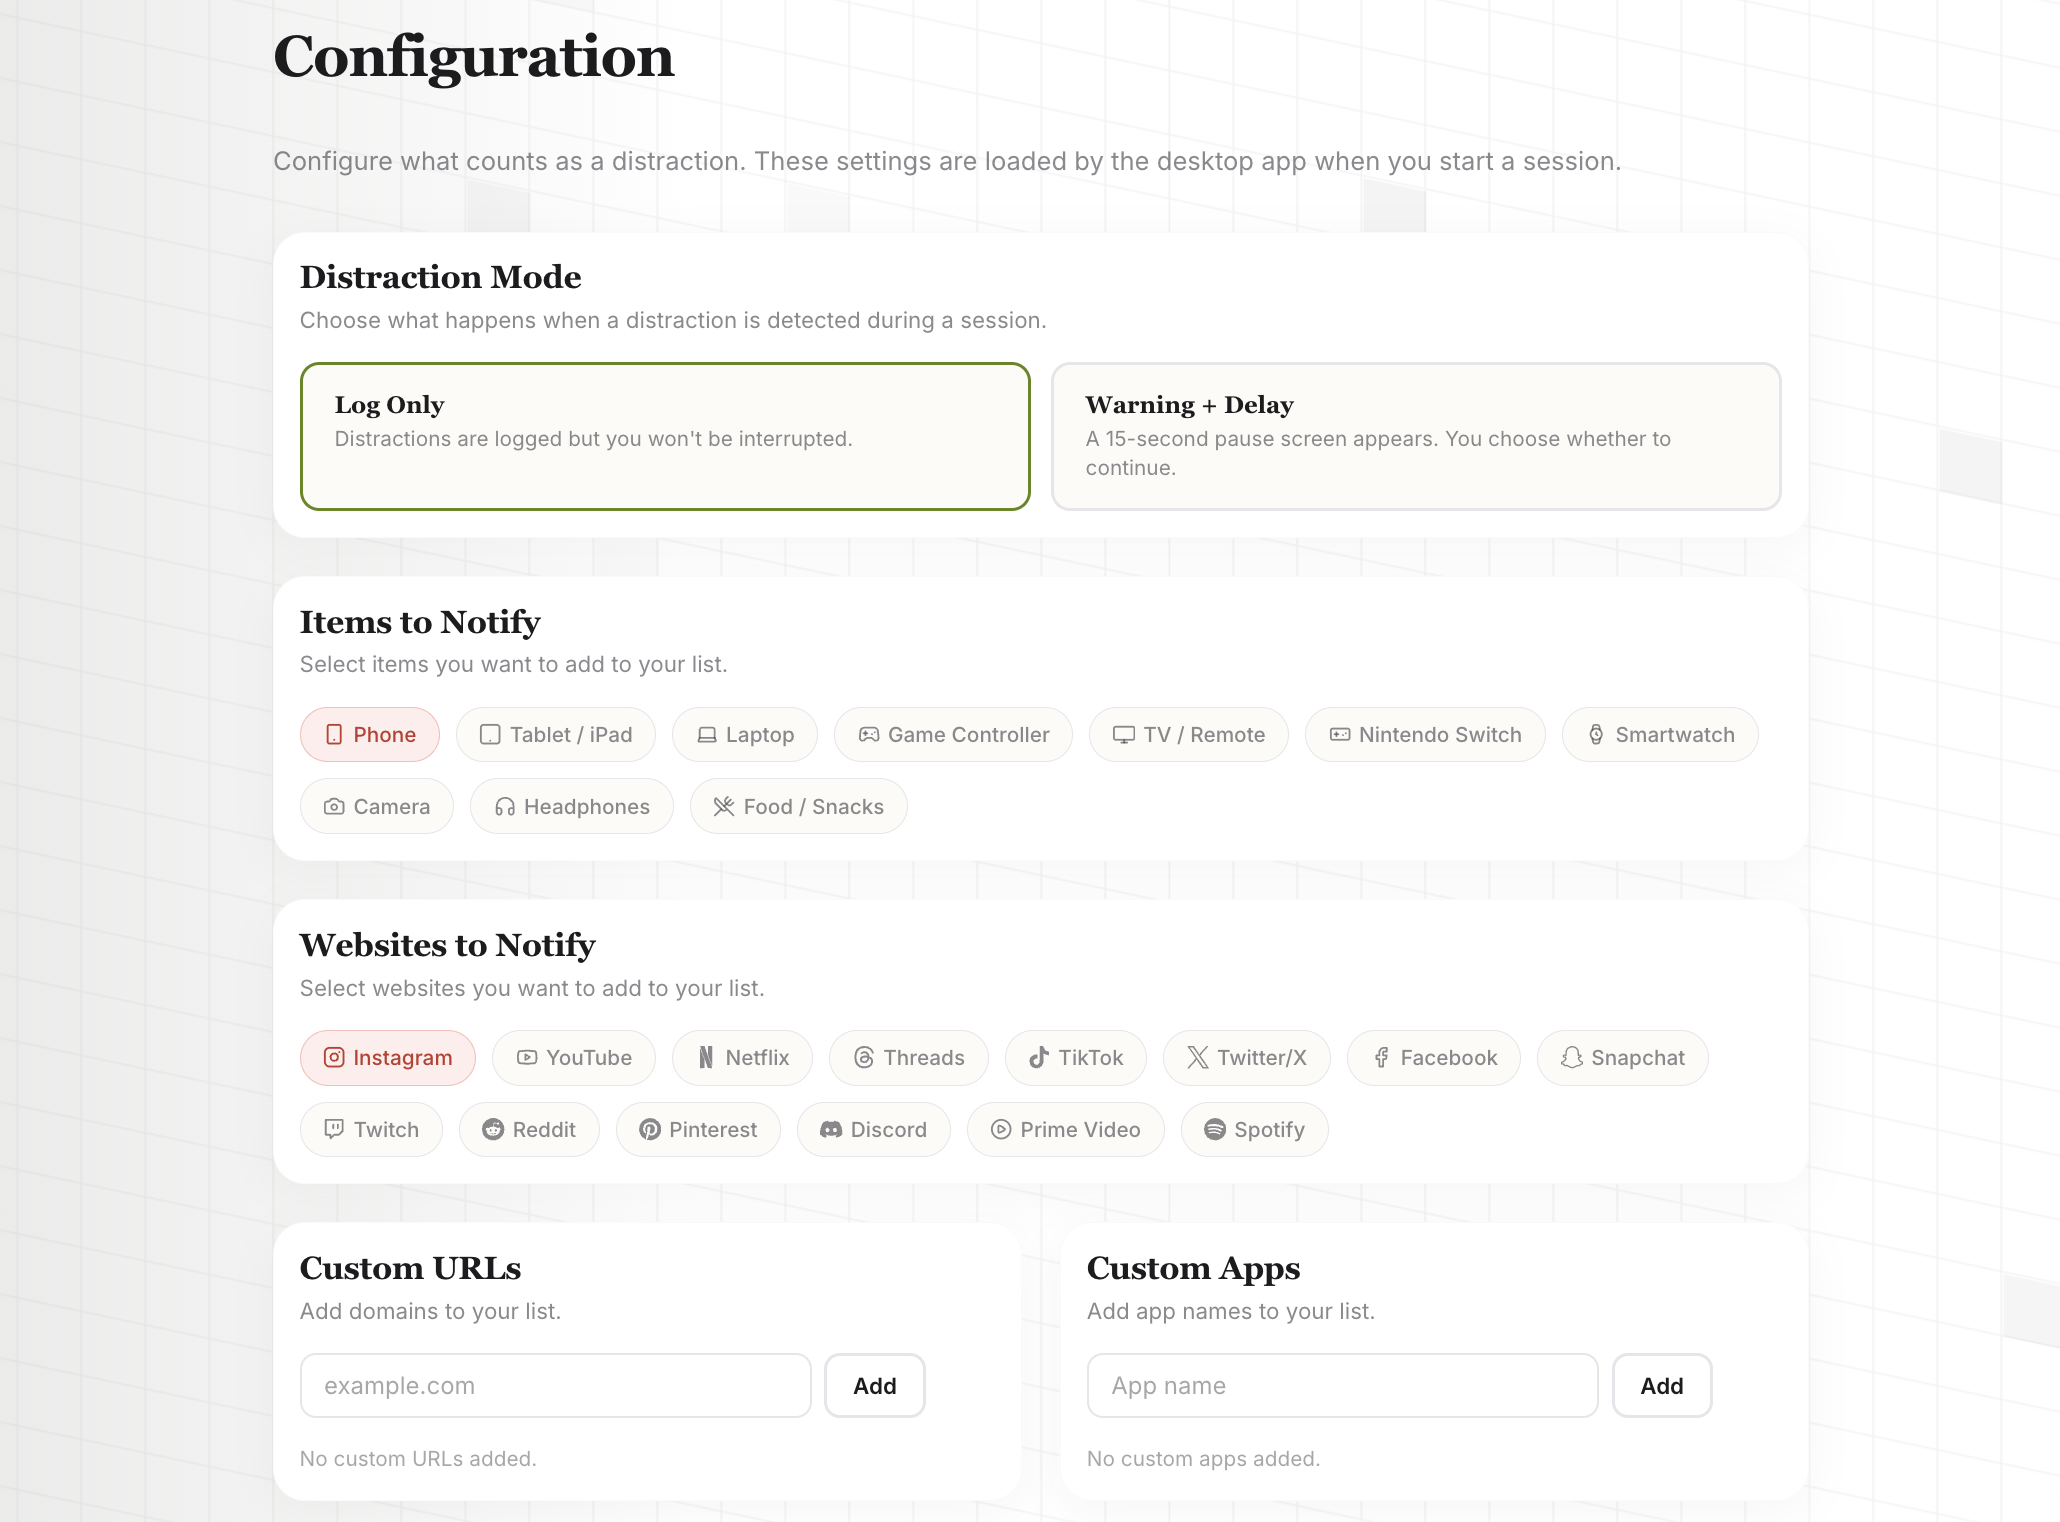This screenshot has height=1522, width=2060.
Task: Click the Threads logo icon
Action: 865,1058
